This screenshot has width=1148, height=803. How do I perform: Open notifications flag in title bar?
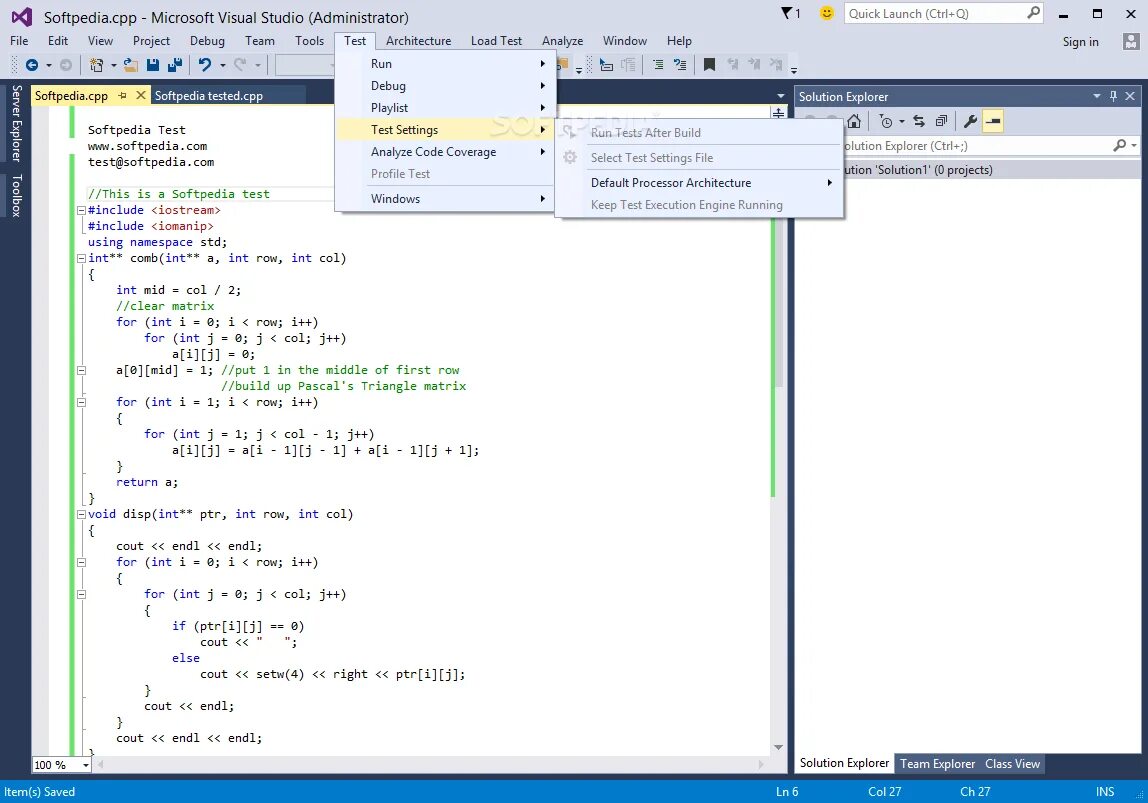pyautogui.click(x=791, y=13)
